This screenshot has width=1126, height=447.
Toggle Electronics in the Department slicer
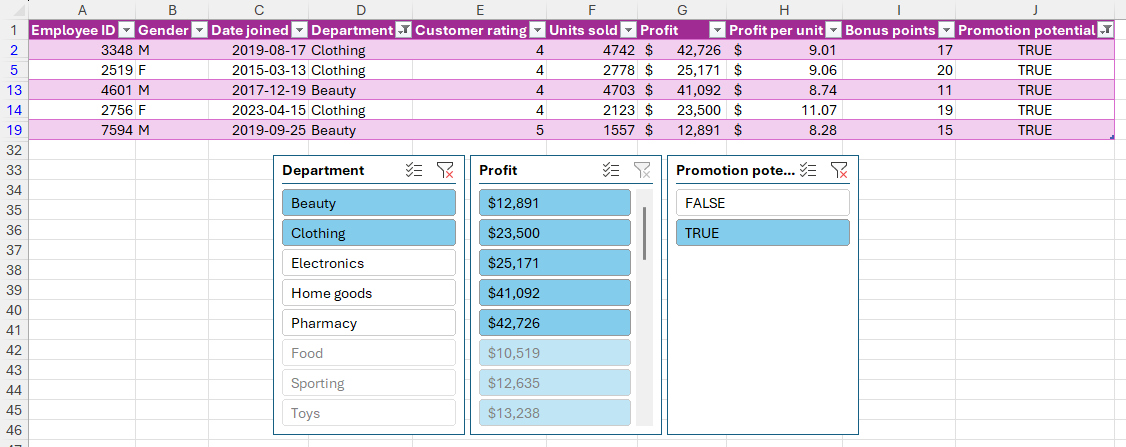click(368, 263)
